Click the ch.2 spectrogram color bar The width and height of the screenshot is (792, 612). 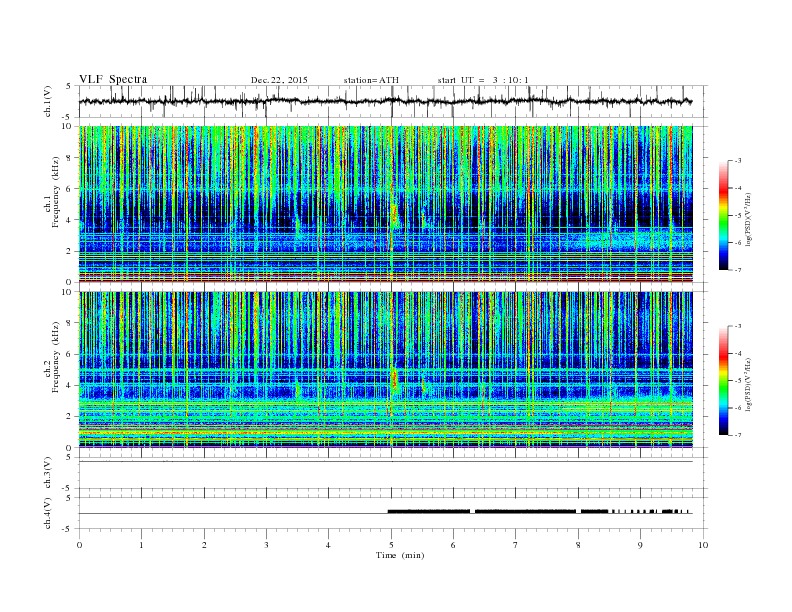pos(723,380)
